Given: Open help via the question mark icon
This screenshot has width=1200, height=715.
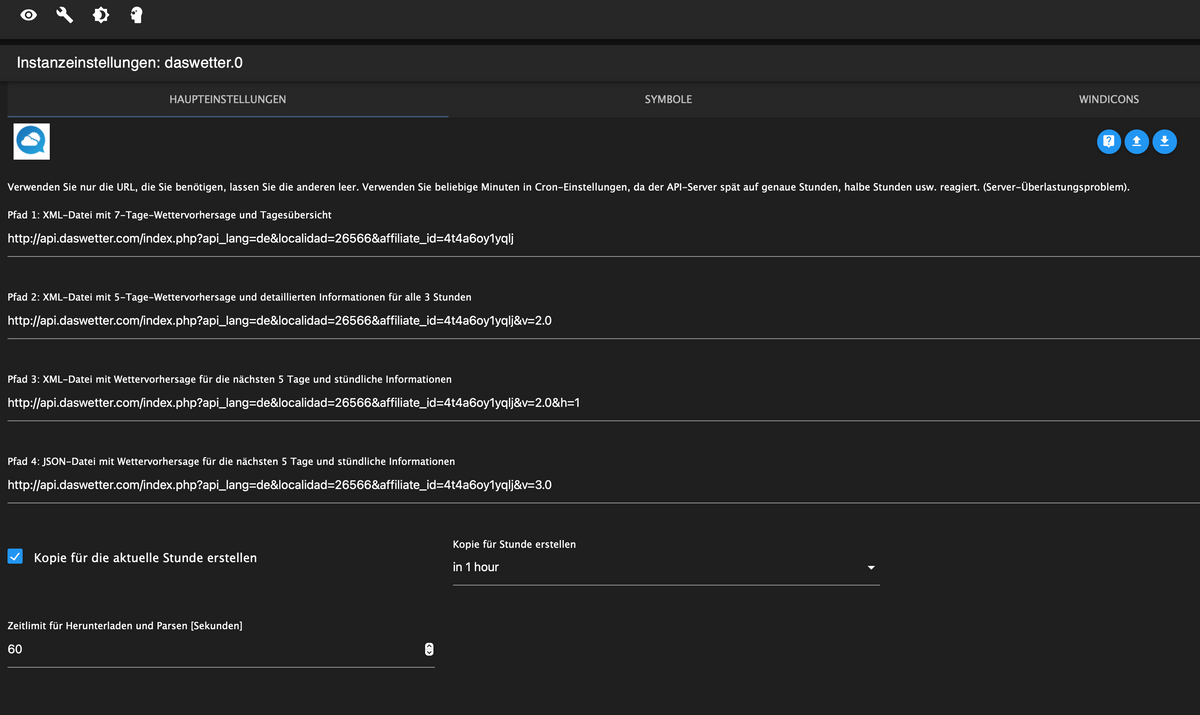Looking at the screenshot, I should coord(1108,142).
